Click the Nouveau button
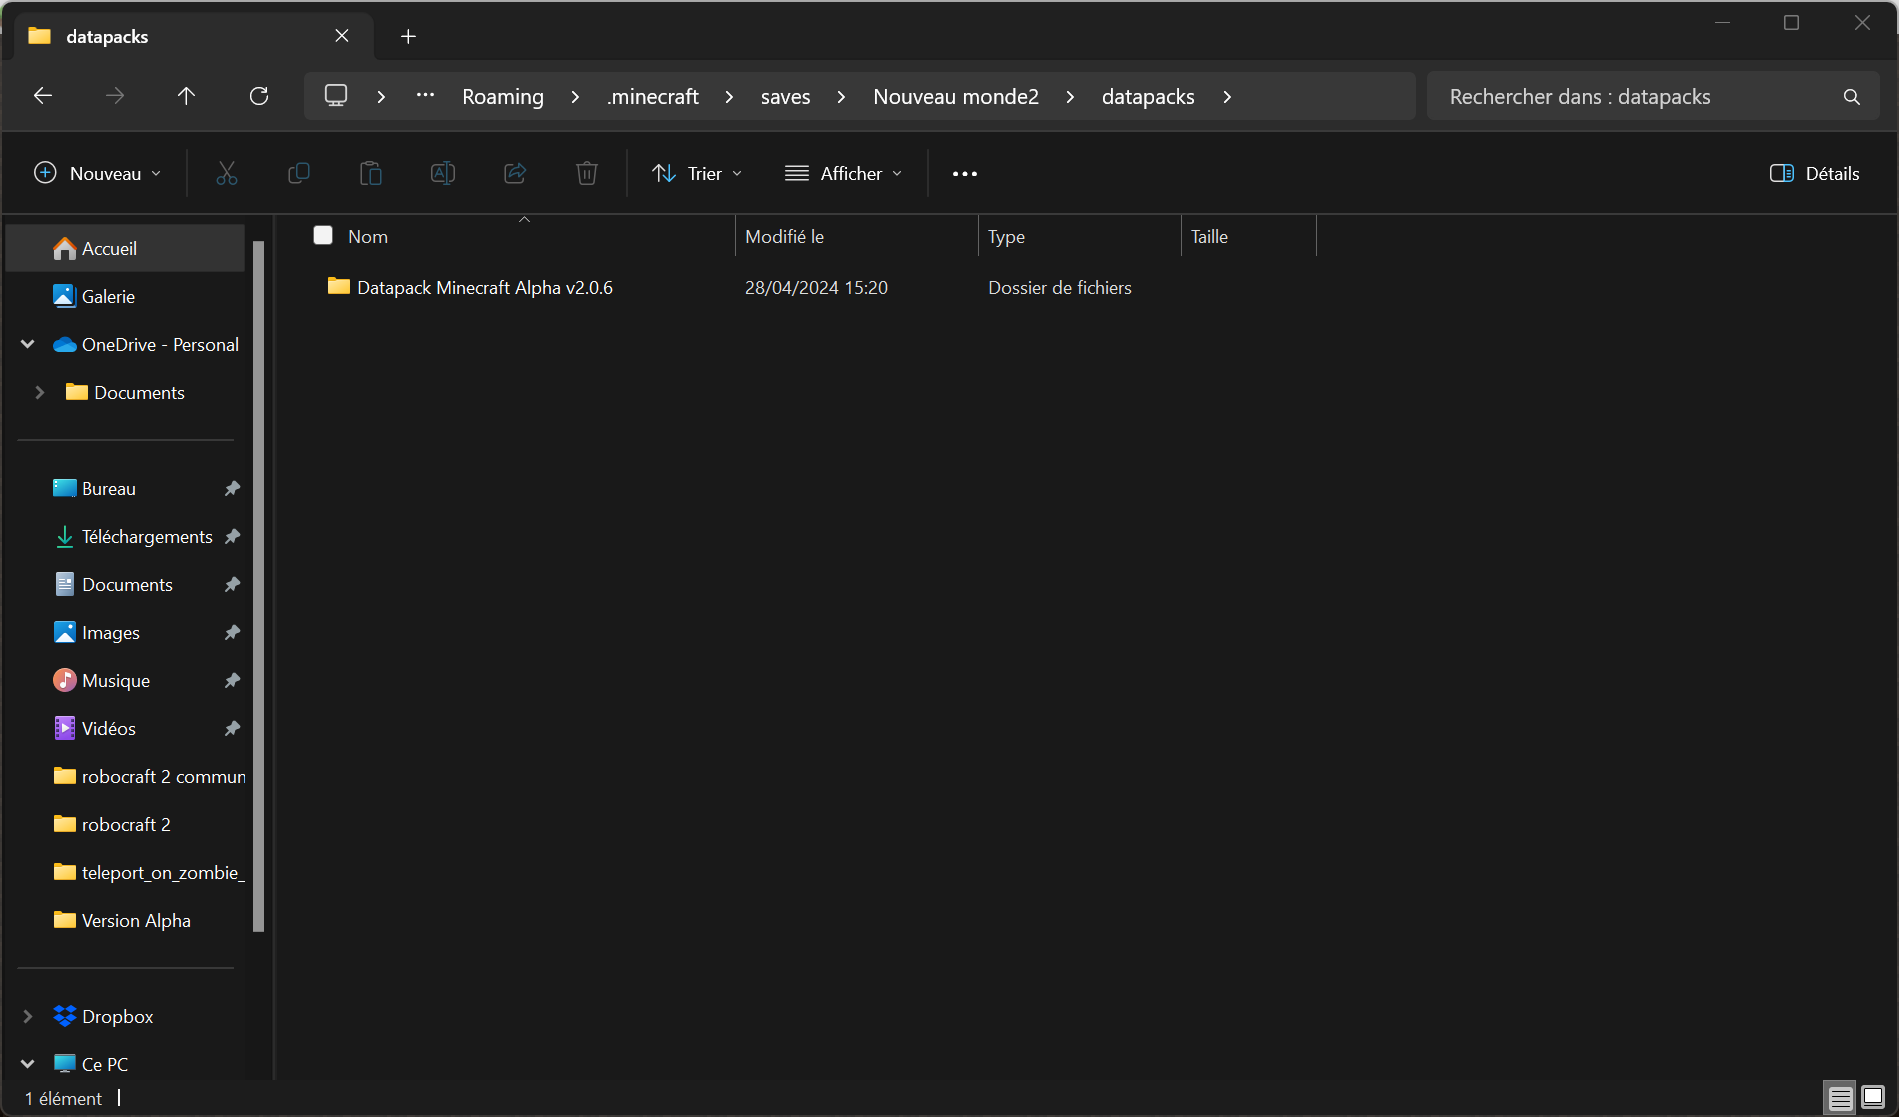This screenshot has width=1899, height=1117. coord(97,173)
